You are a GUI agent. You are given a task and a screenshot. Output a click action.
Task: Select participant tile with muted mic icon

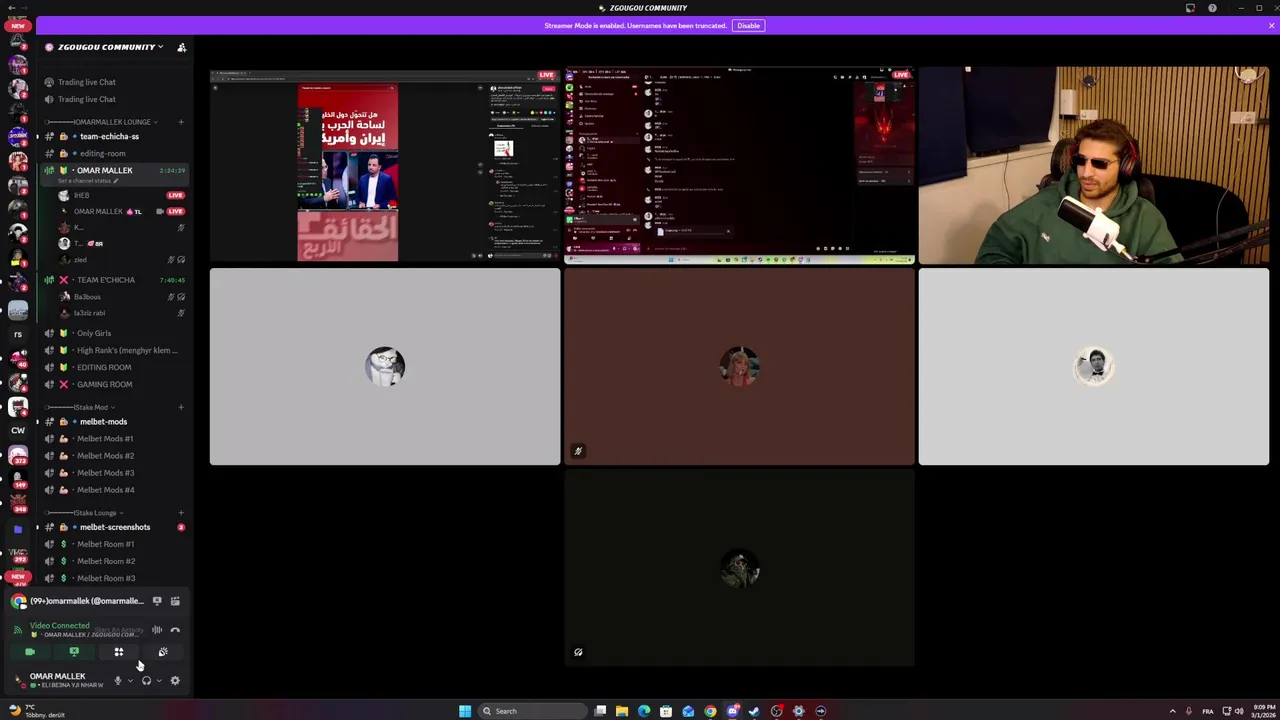coord(740,367)
